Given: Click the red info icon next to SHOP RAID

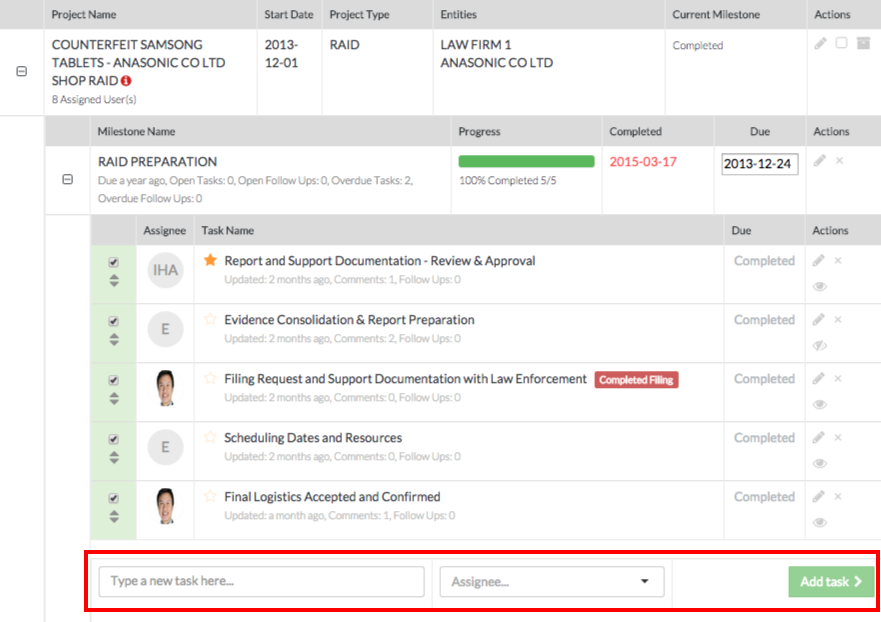Looking at the screenshot, I should (127, 80).
